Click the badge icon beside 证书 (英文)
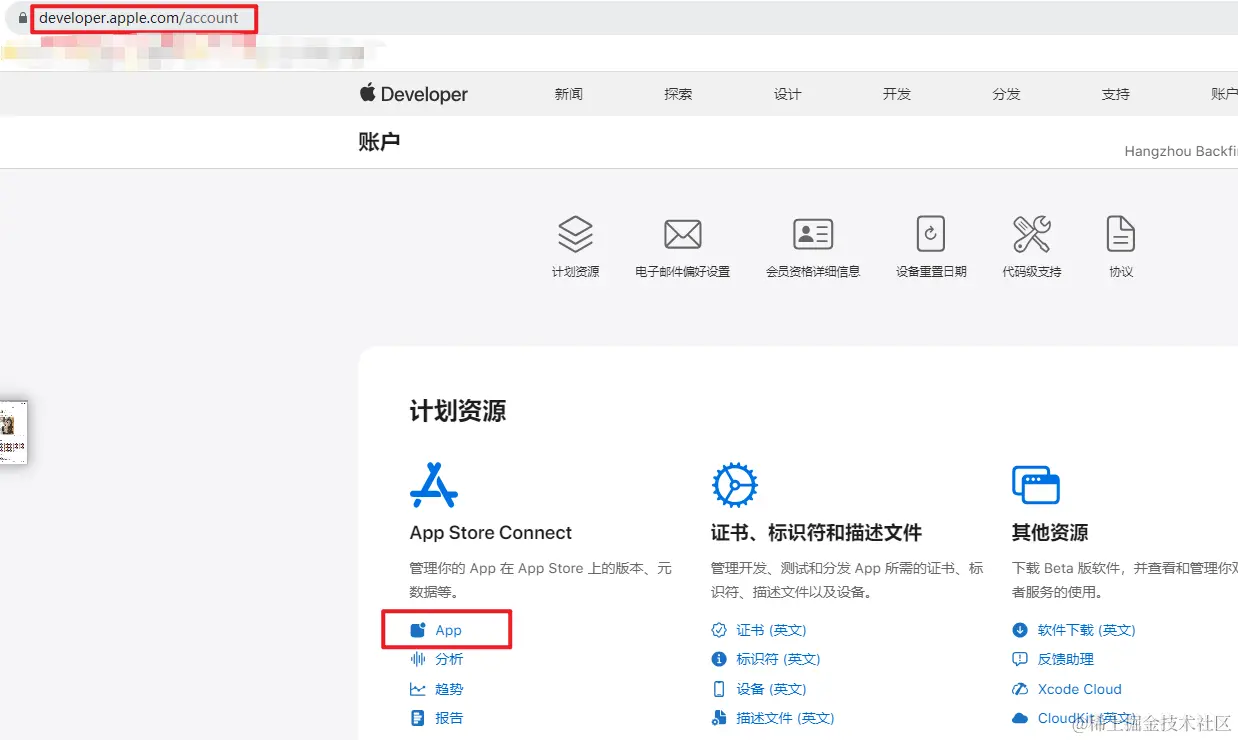Viewport: 1238px width, 740px height. click(719, 630)
